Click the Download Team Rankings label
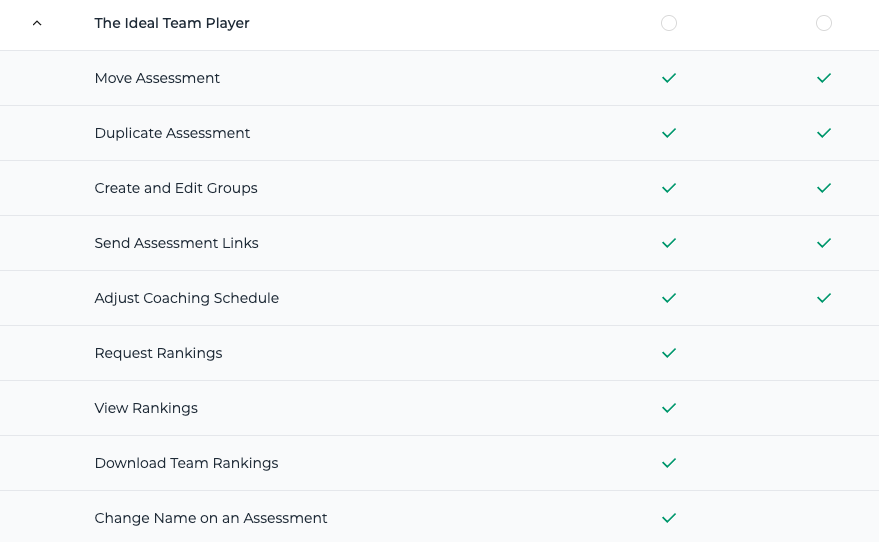This screenshot has width=879, height=542. coord(186,463)
